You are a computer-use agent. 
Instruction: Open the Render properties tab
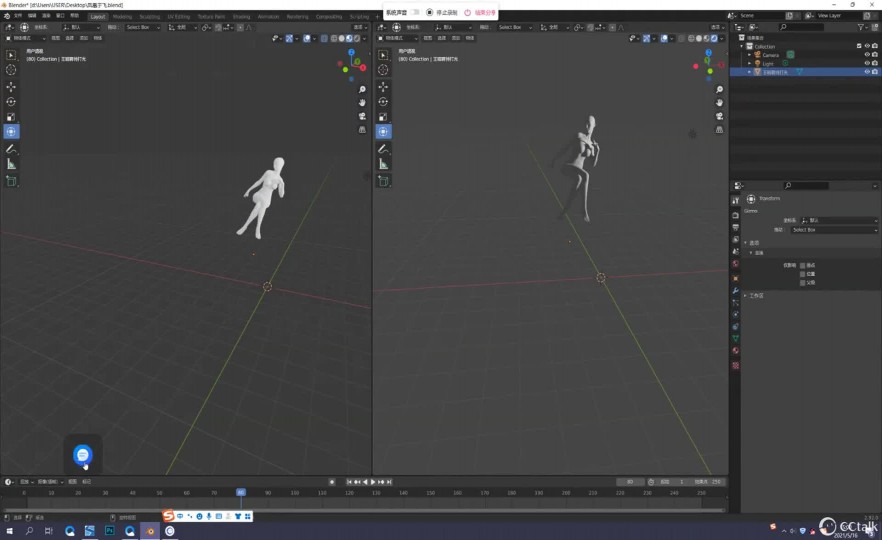pyautogui.click(x=735, y=215)
